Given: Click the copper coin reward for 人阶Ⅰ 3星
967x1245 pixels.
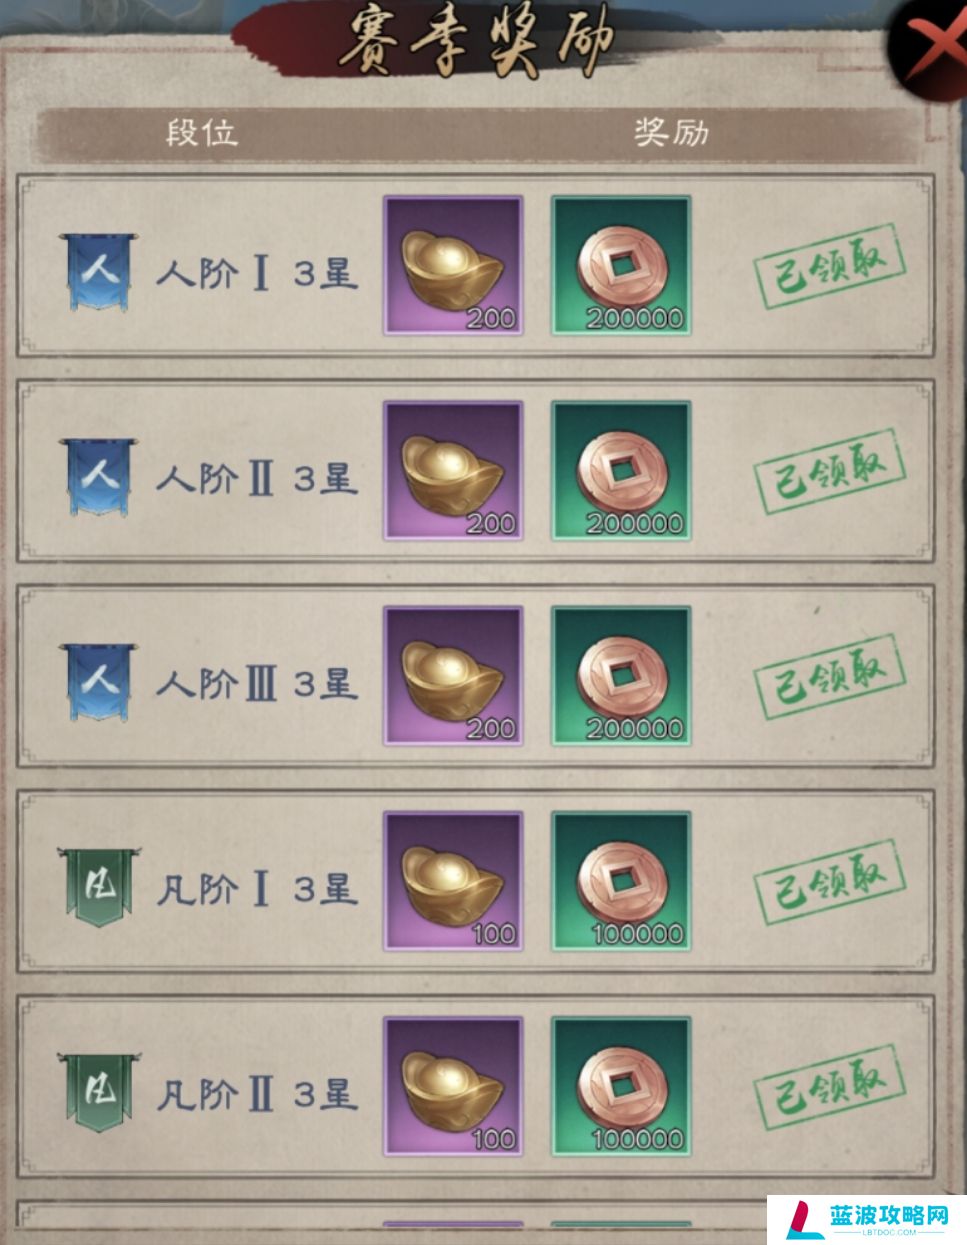Looking at the screenshot, I should (x=621, y=265).
